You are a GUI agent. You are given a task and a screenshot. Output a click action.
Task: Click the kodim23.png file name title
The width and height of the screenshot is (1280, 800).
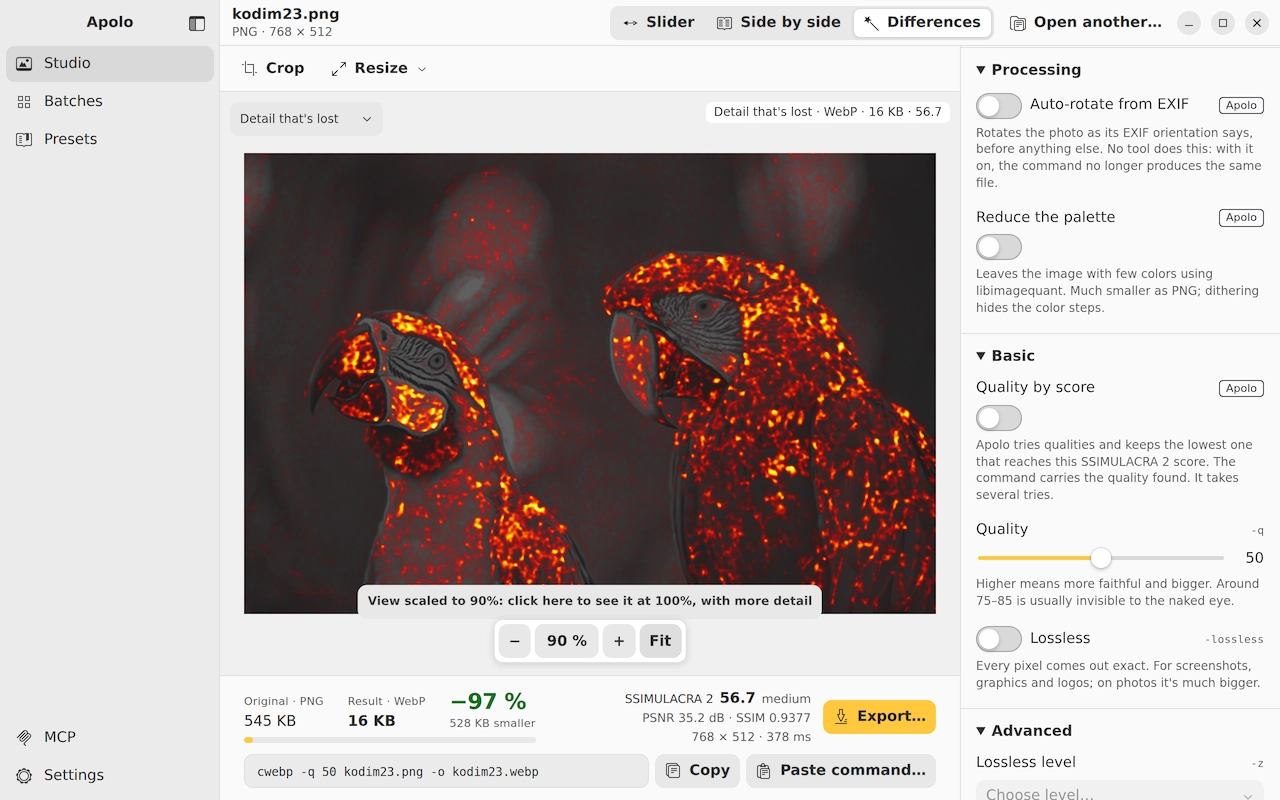[285, 14]
